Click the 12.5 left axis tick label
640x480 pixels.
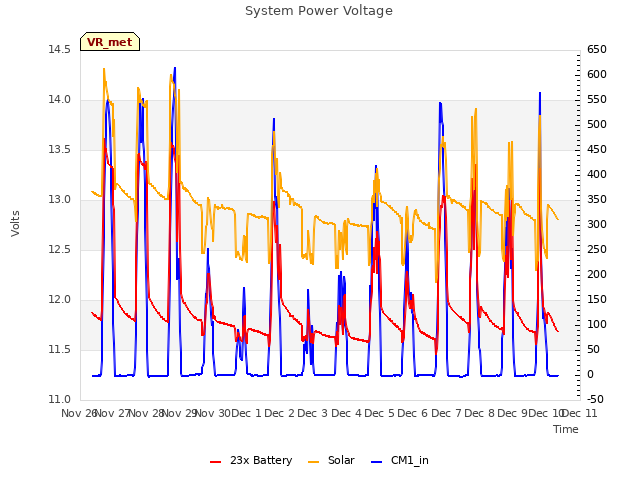(x=60, y=249)
